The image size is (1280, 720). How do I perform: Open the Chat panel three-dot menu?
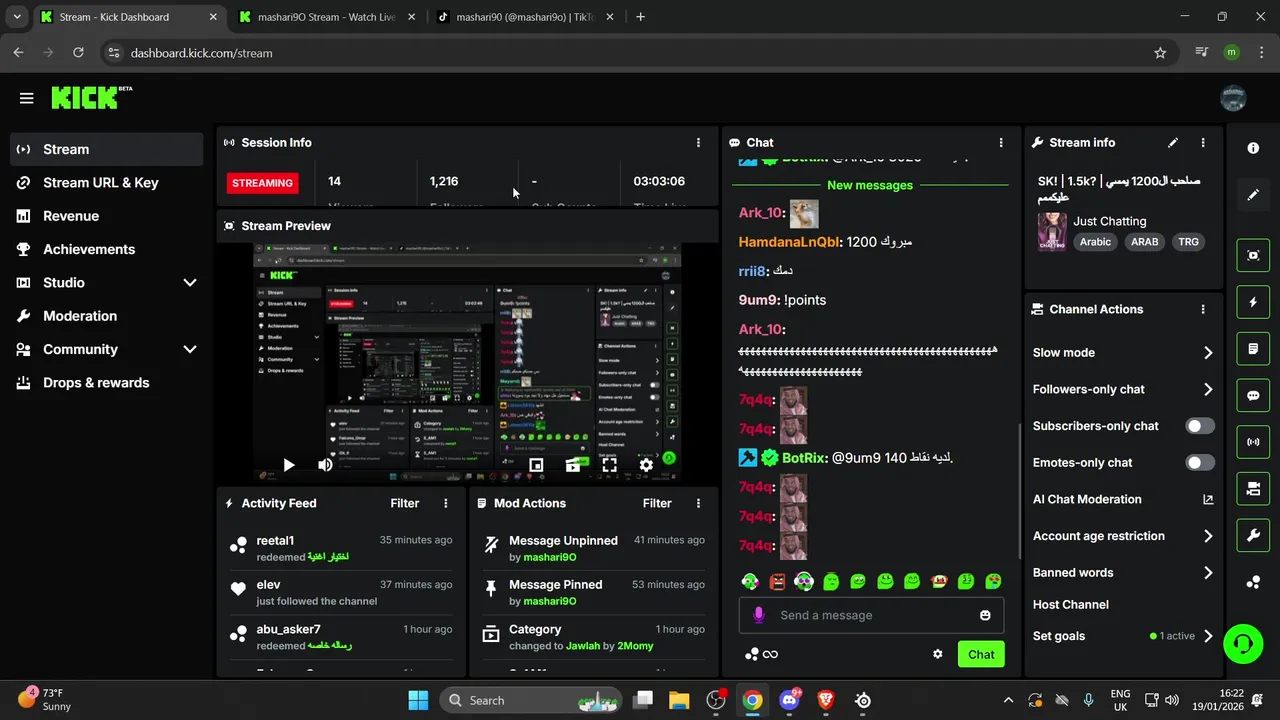point(1001,143)
